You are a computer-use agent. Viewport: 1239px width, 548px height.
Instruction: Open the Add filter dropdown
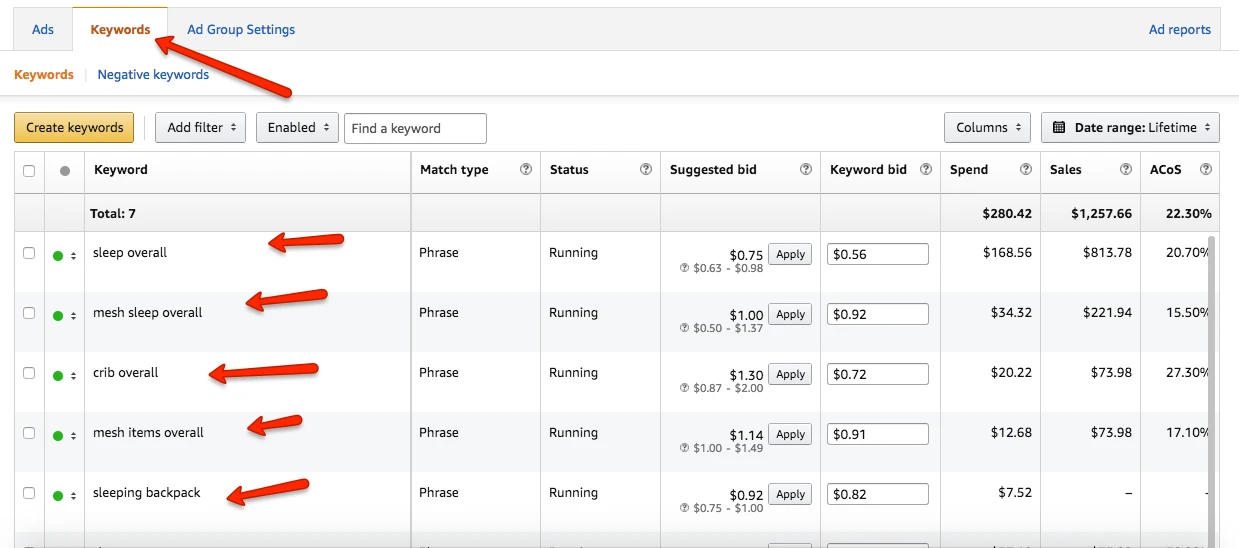coord(200,128)
